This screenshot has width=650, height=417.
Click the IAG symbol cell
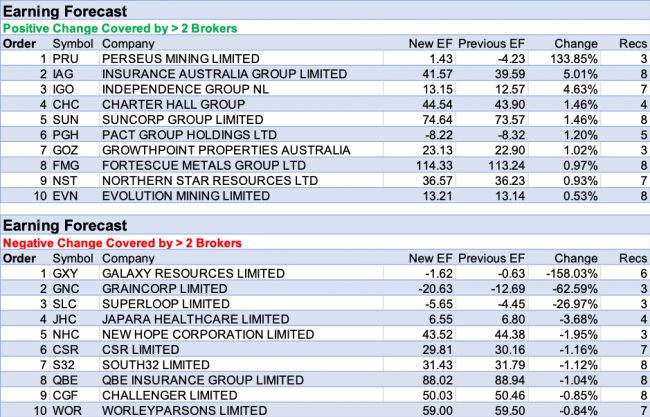65,74
